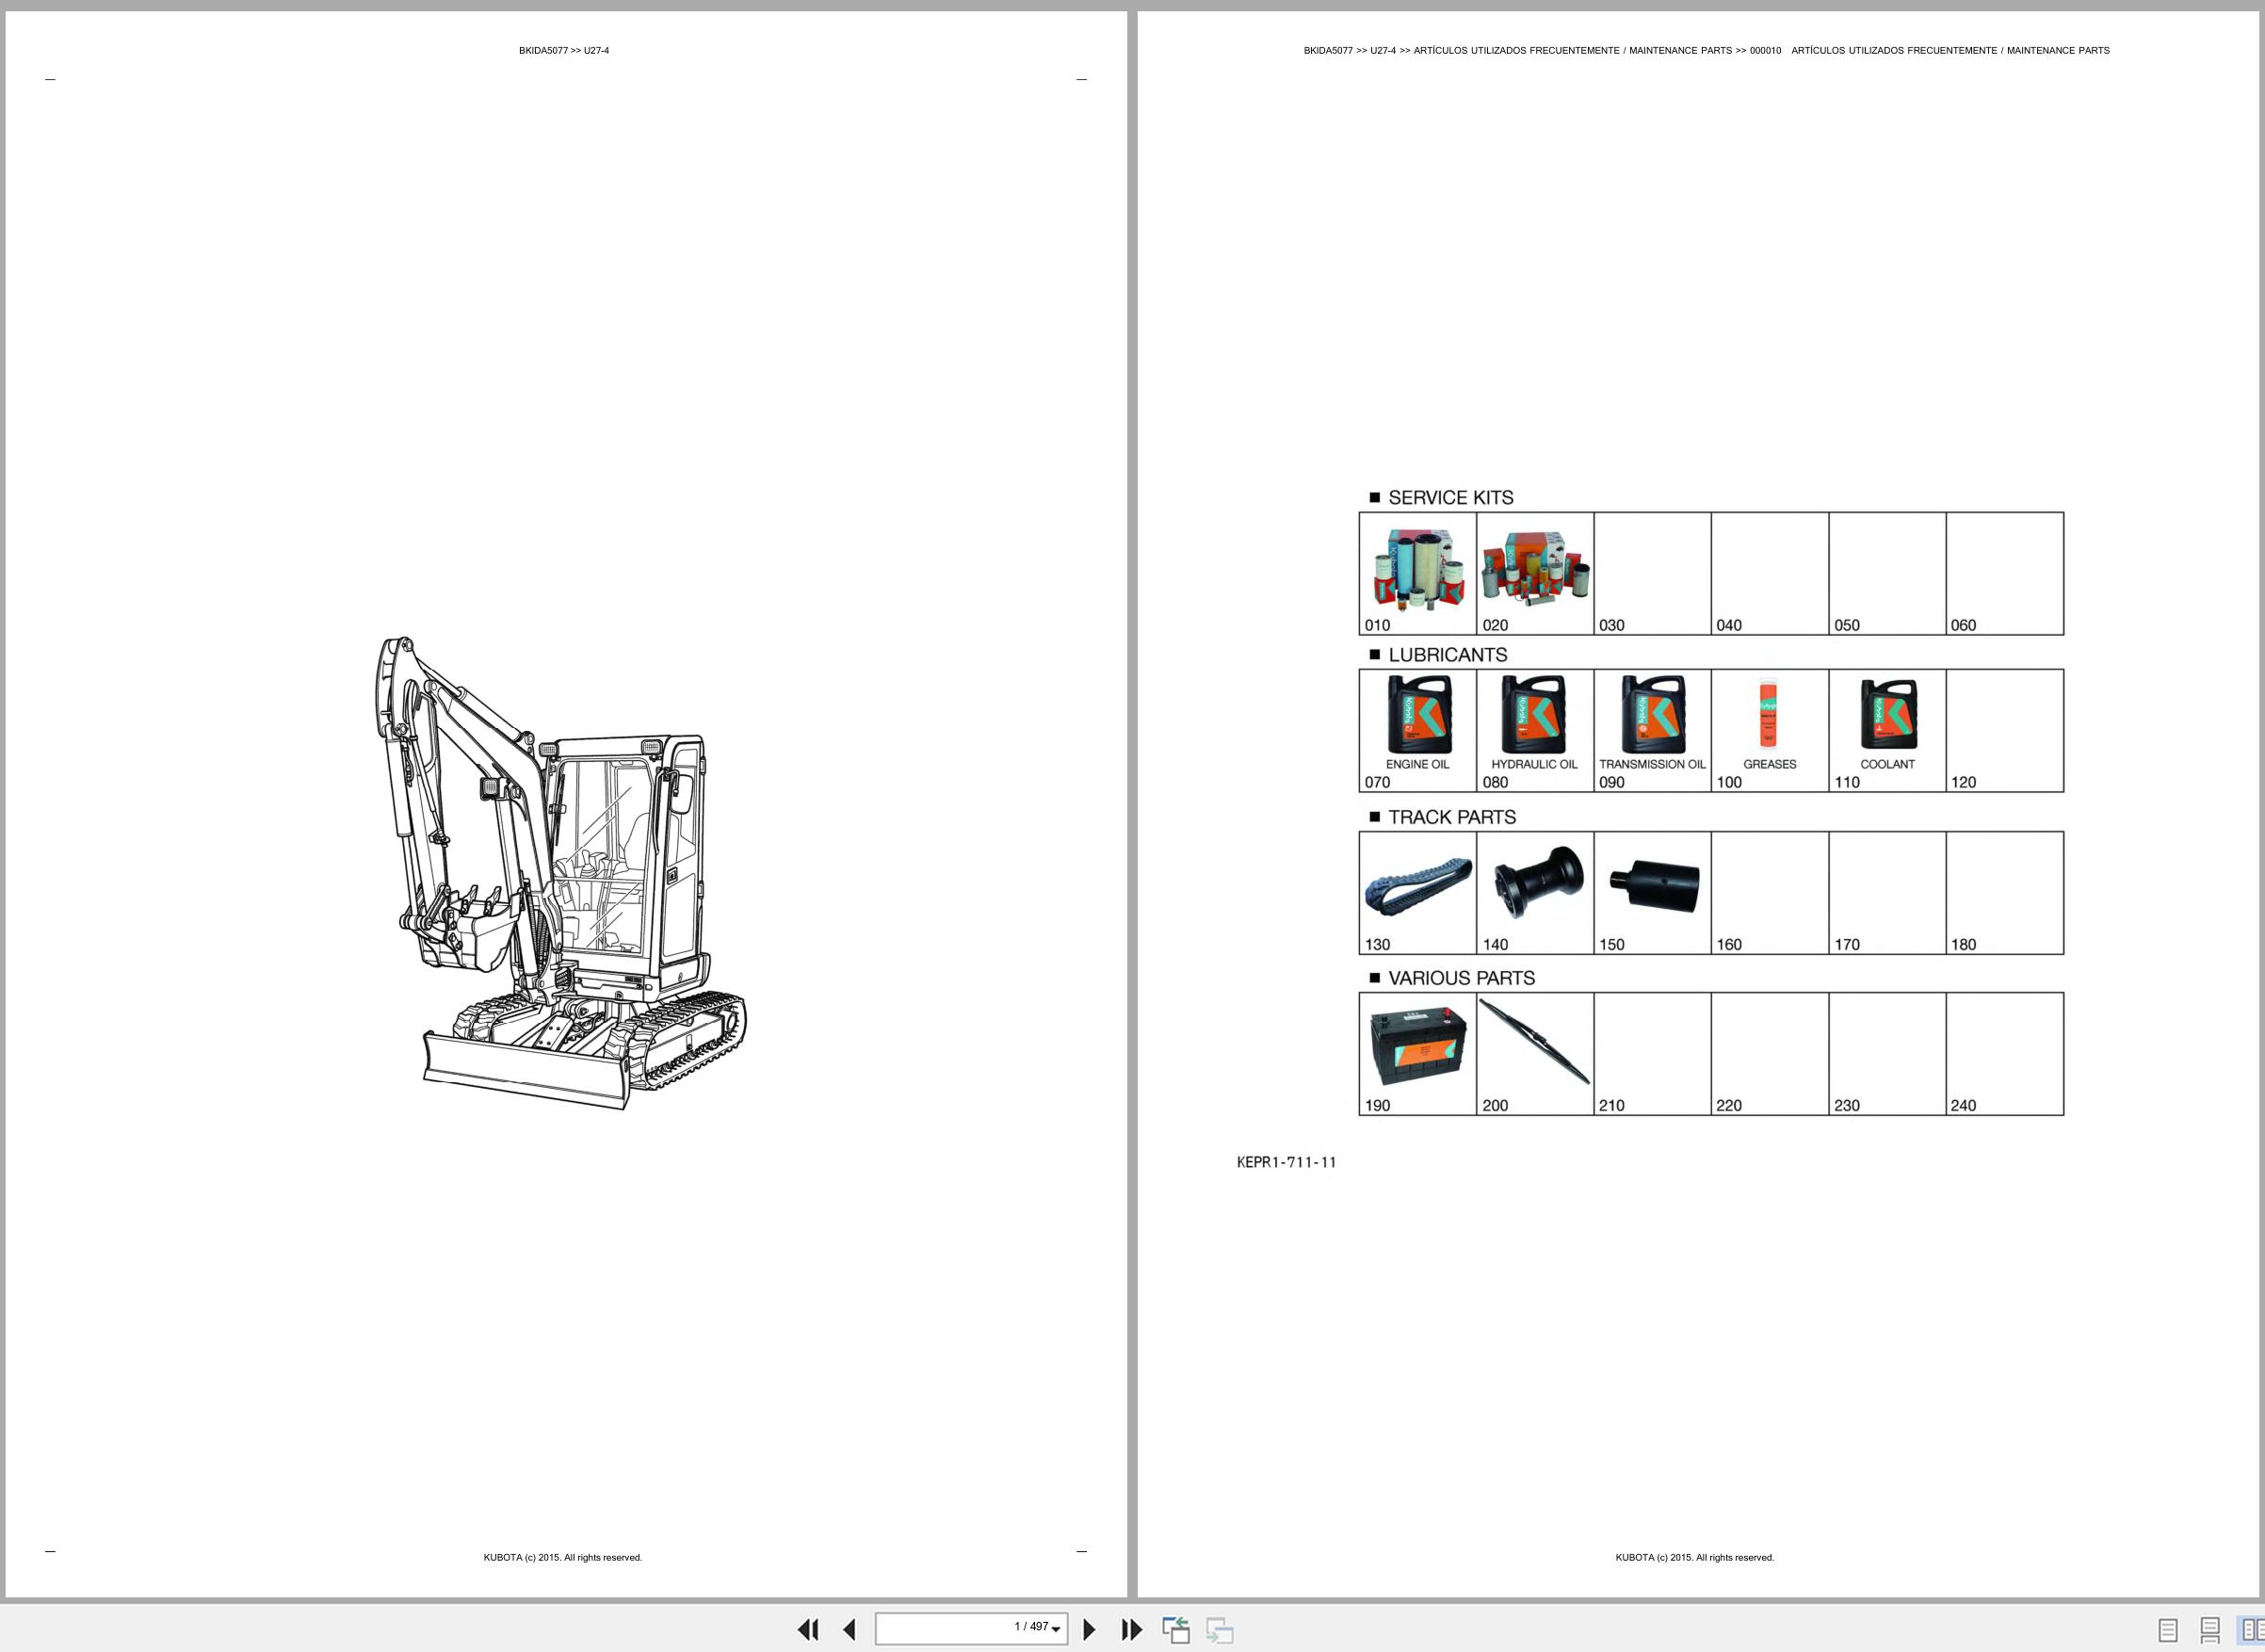Open the battery 190 item
This screenshot has width=2265, height=1652.
click(1418, 1054)
